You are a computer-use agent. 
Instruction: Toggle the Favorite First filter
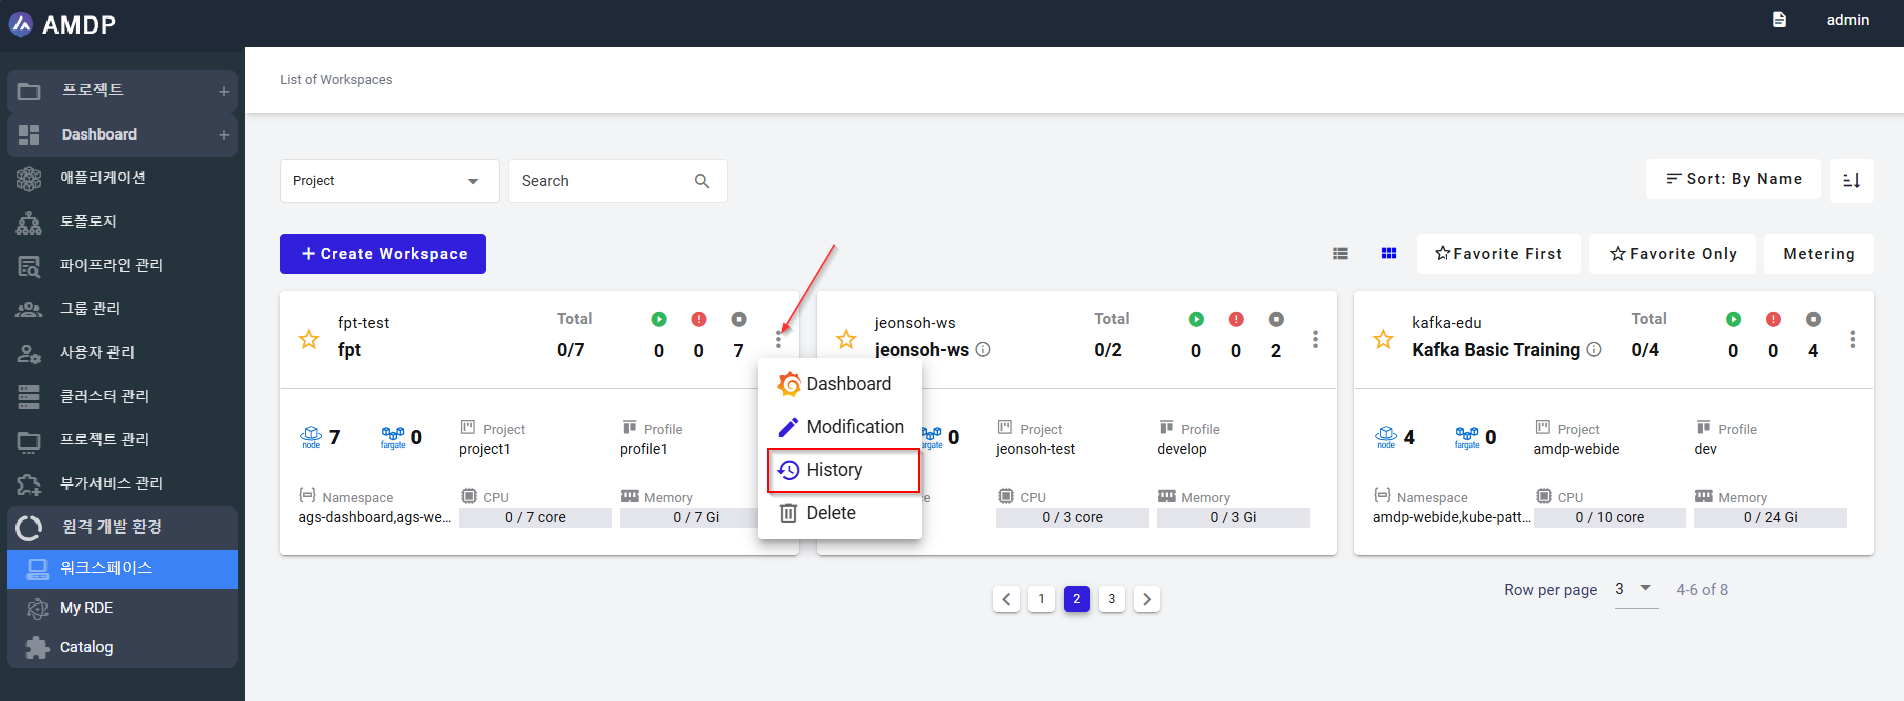pyautogui.click(x=1498, y=254)
